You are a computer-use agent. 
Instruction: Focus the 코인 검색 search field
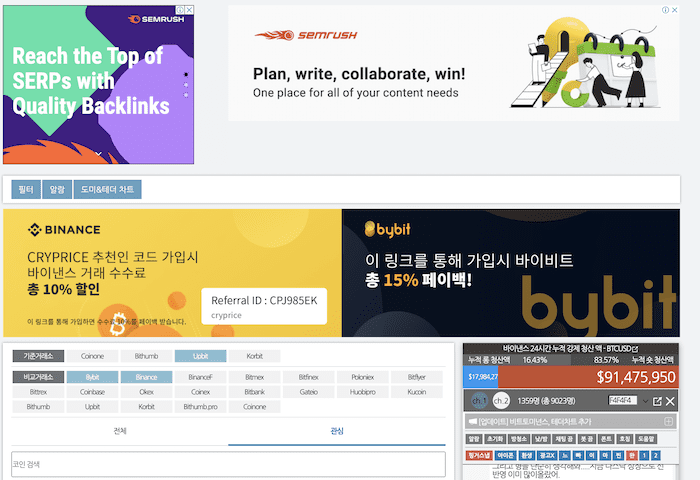pos(228,464)
